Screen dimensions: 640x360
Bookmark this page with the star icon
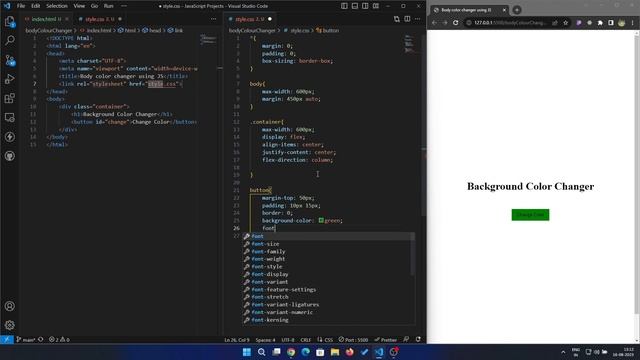tap(566, 23)
